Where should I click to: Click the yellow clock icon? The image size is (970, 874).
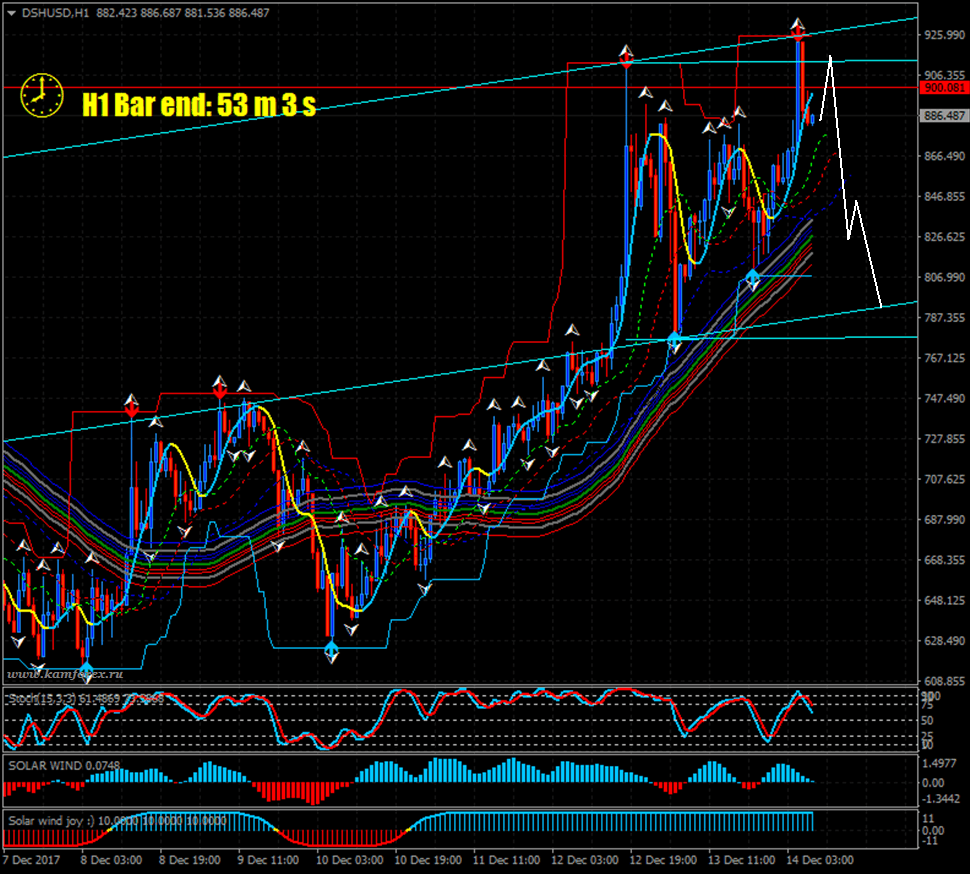pos(38,92)
